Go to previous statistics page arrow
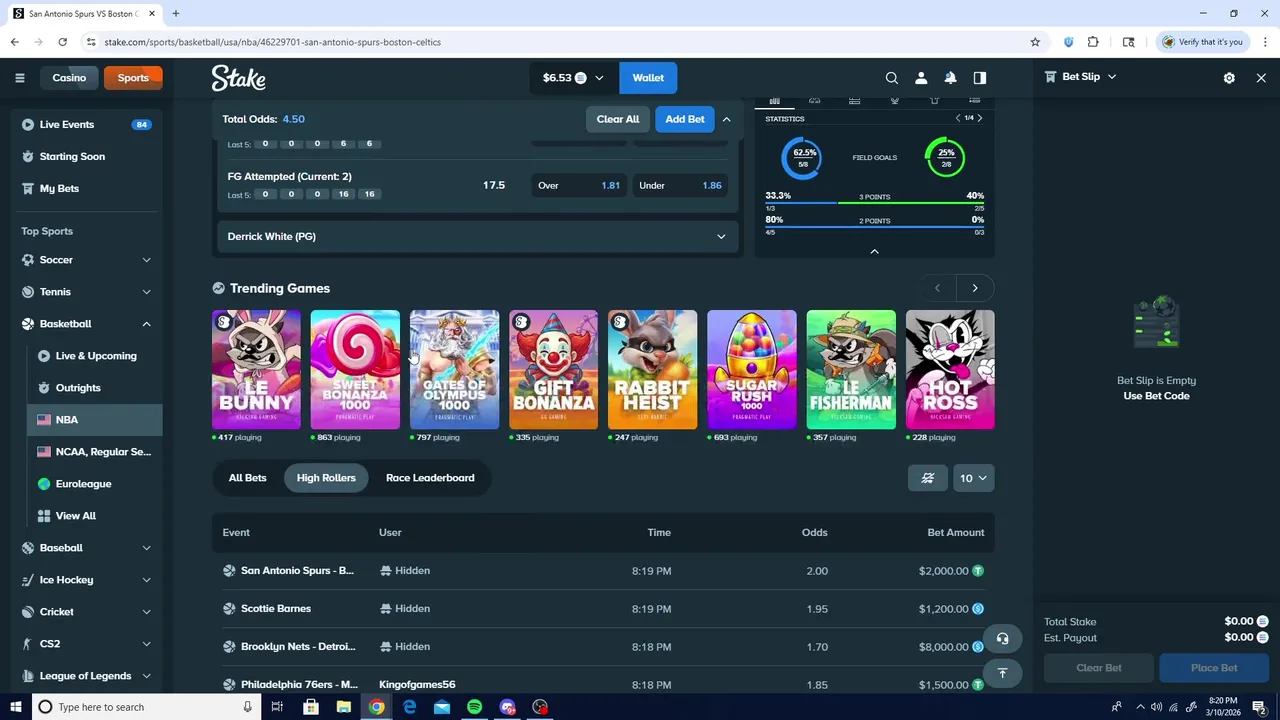 pyautogui.click(x=958, y=118)
